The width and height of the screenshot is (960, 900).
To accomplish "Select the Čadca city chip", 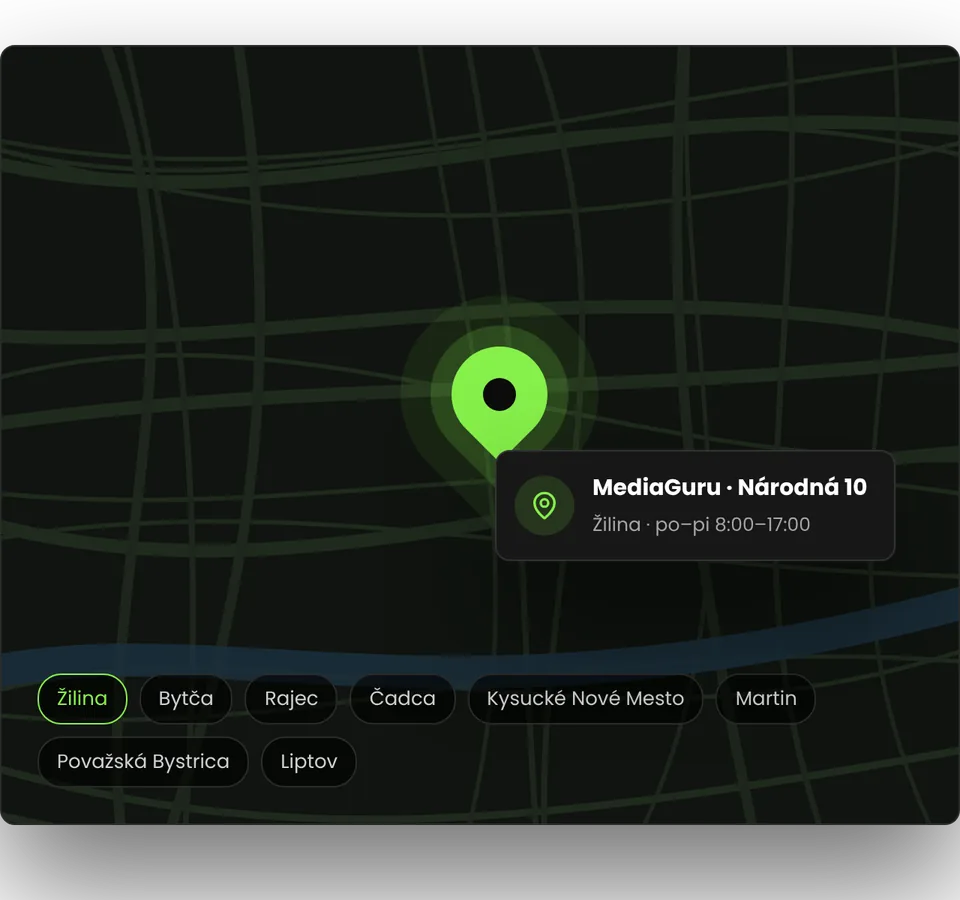I will (402, 699).
